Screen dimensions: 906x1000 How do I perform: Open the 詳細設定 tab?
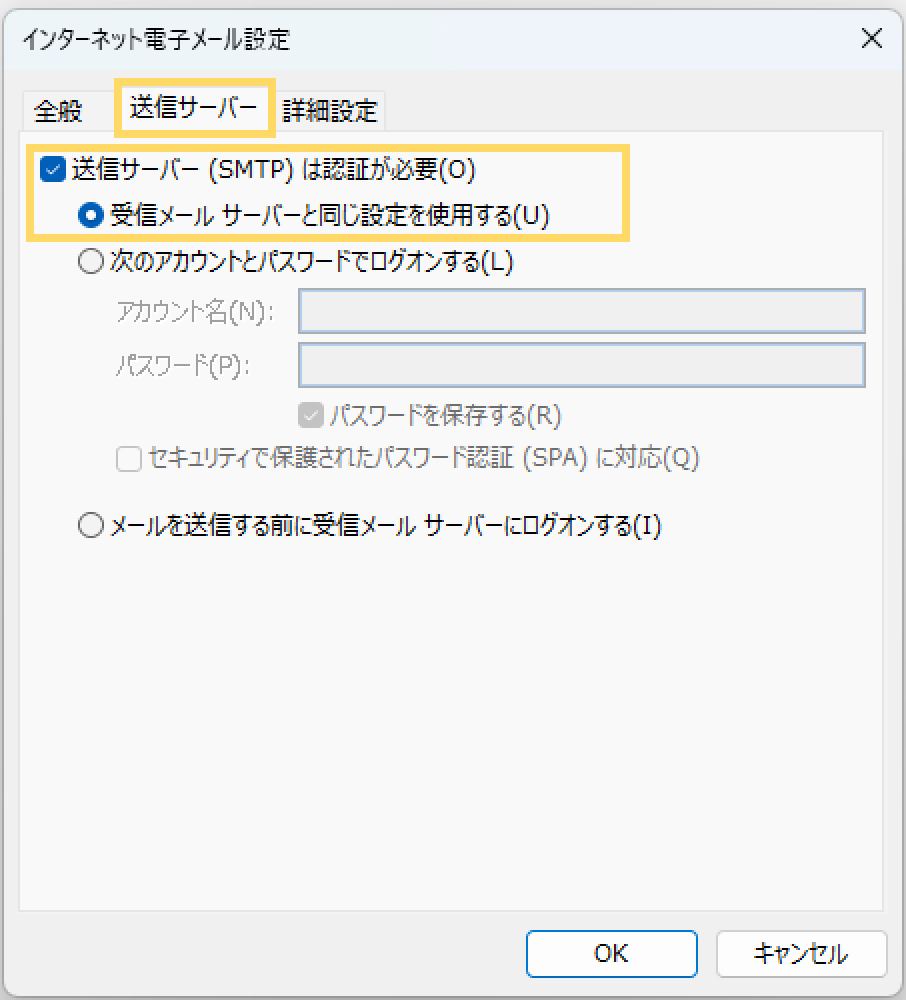[330, 111]
